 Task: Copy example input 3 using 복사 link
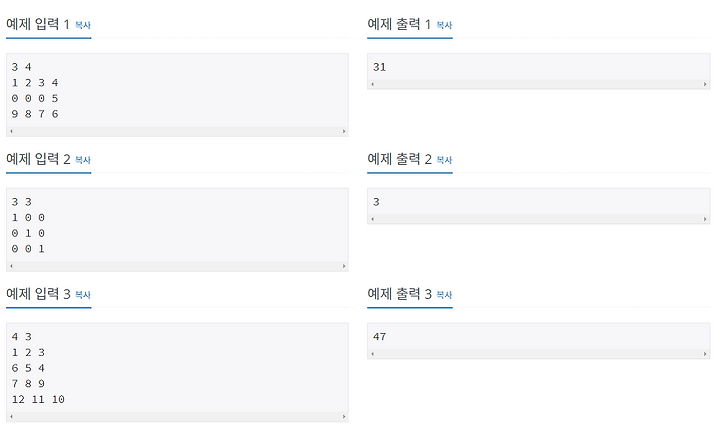point(83,295)
